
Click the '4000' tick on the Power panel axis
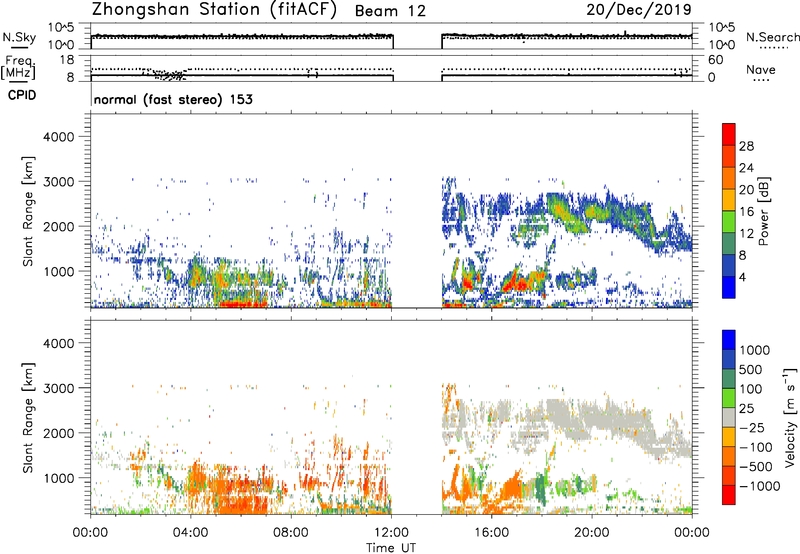coord(58,137)
